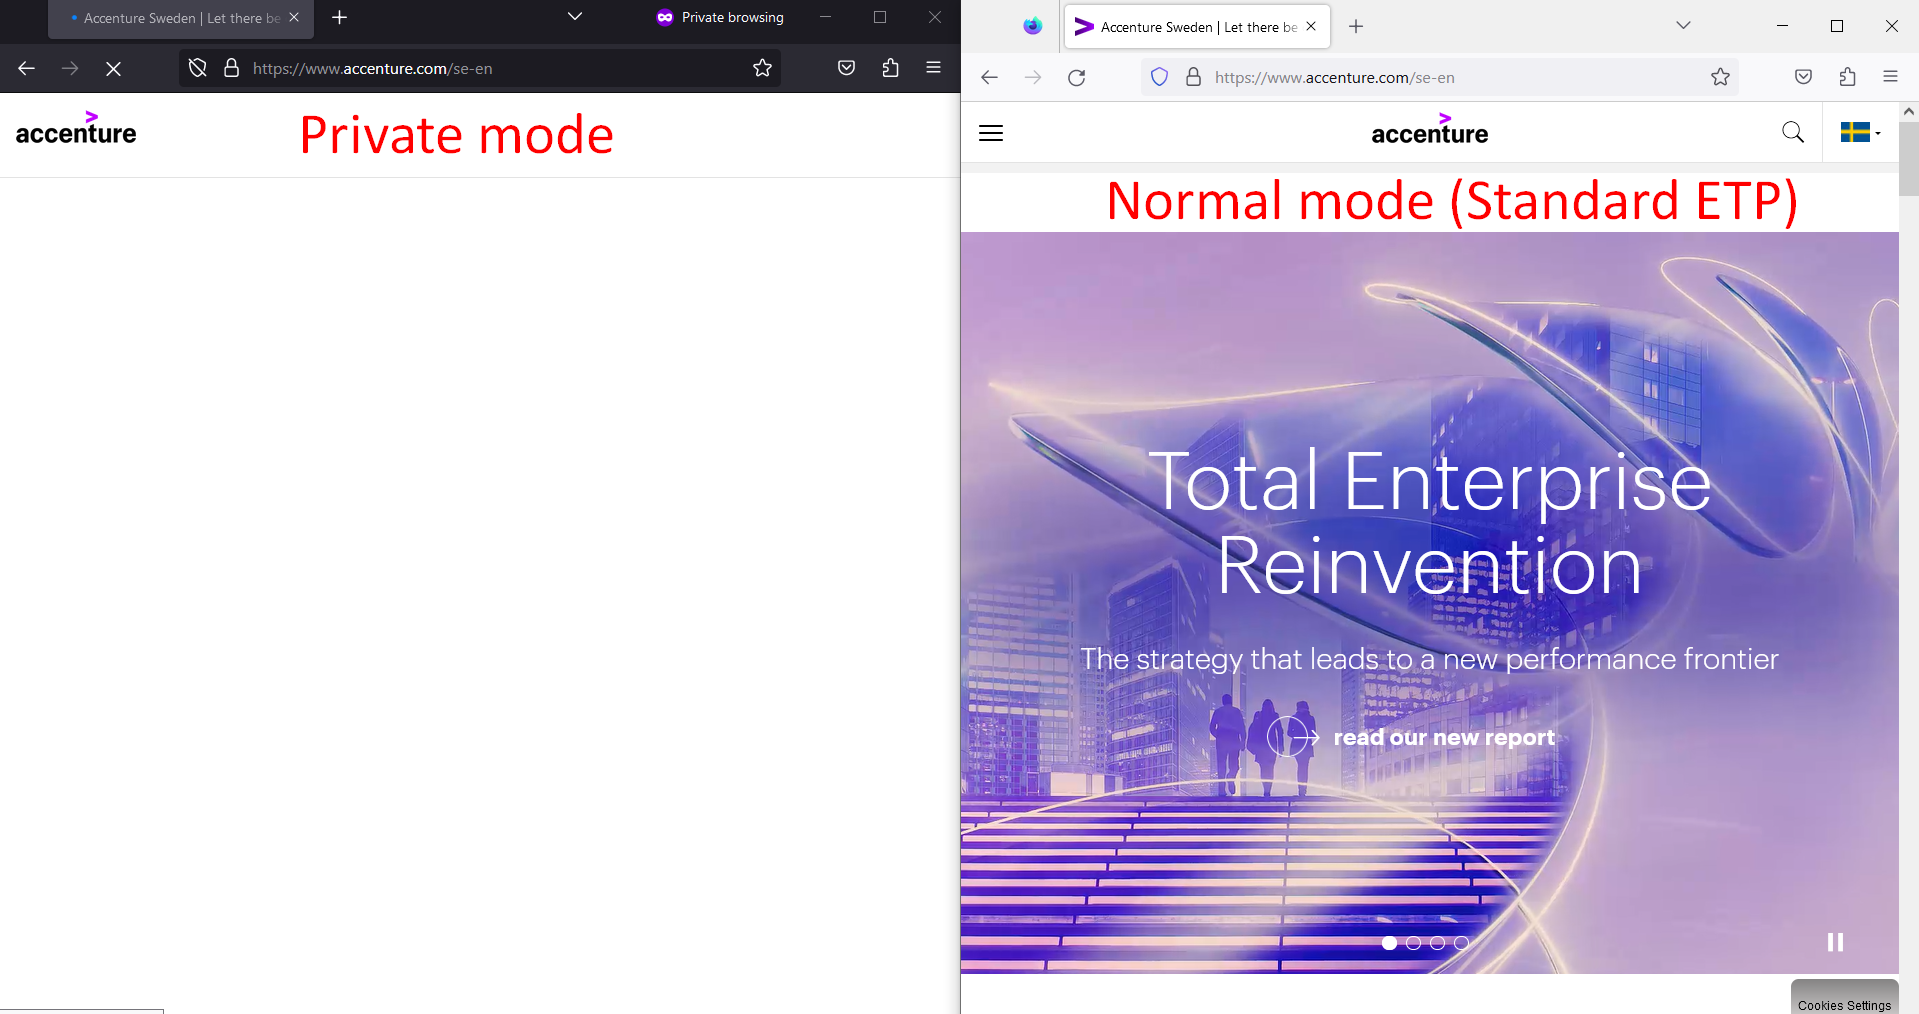Close Accenture tab in normal window
This screenshot has height=1014, width=1919.
pos(1311,27)
